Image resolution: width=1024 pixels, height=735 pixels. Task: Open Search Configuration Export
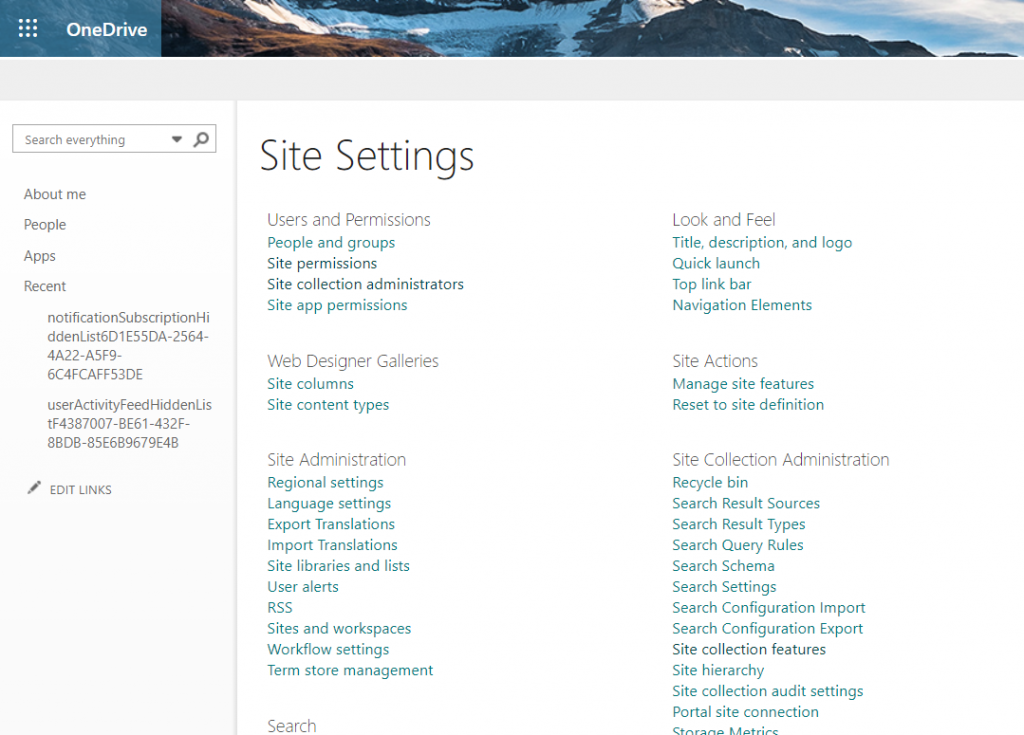click(768, 629)
